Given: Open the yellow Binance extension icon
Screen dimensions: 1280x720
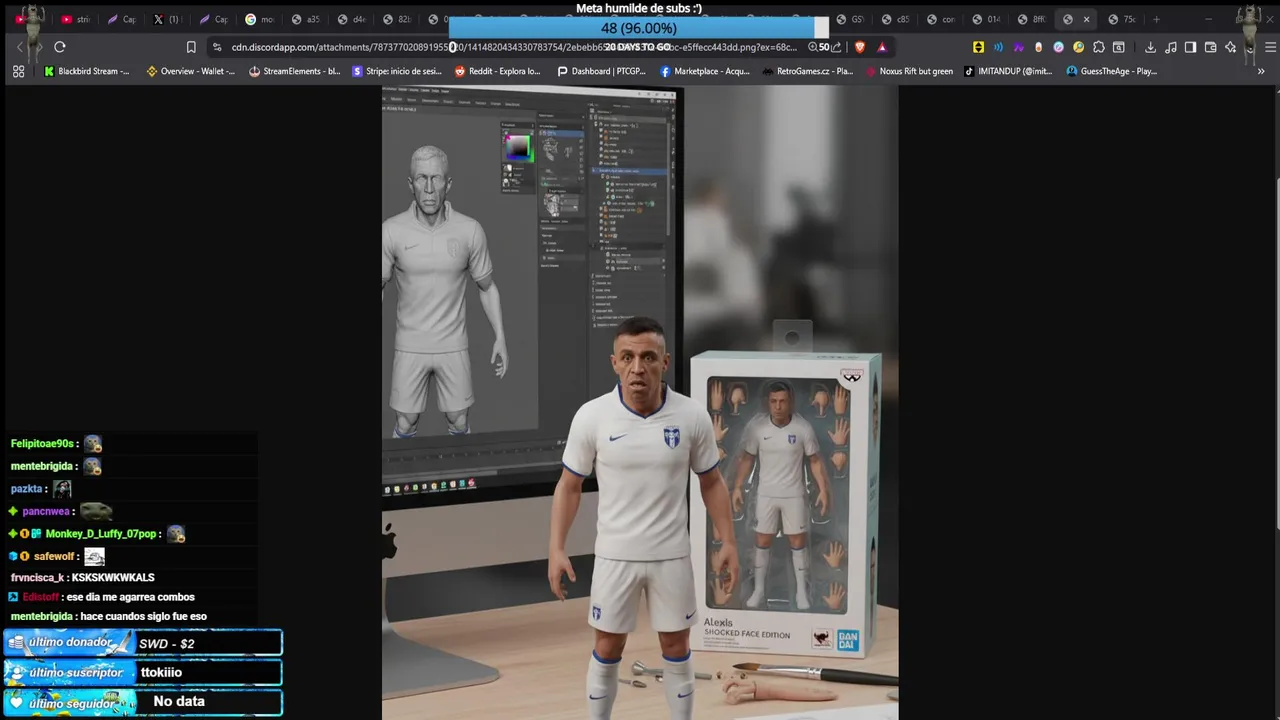Looking at the screenshot, I should tap(978, 47).
